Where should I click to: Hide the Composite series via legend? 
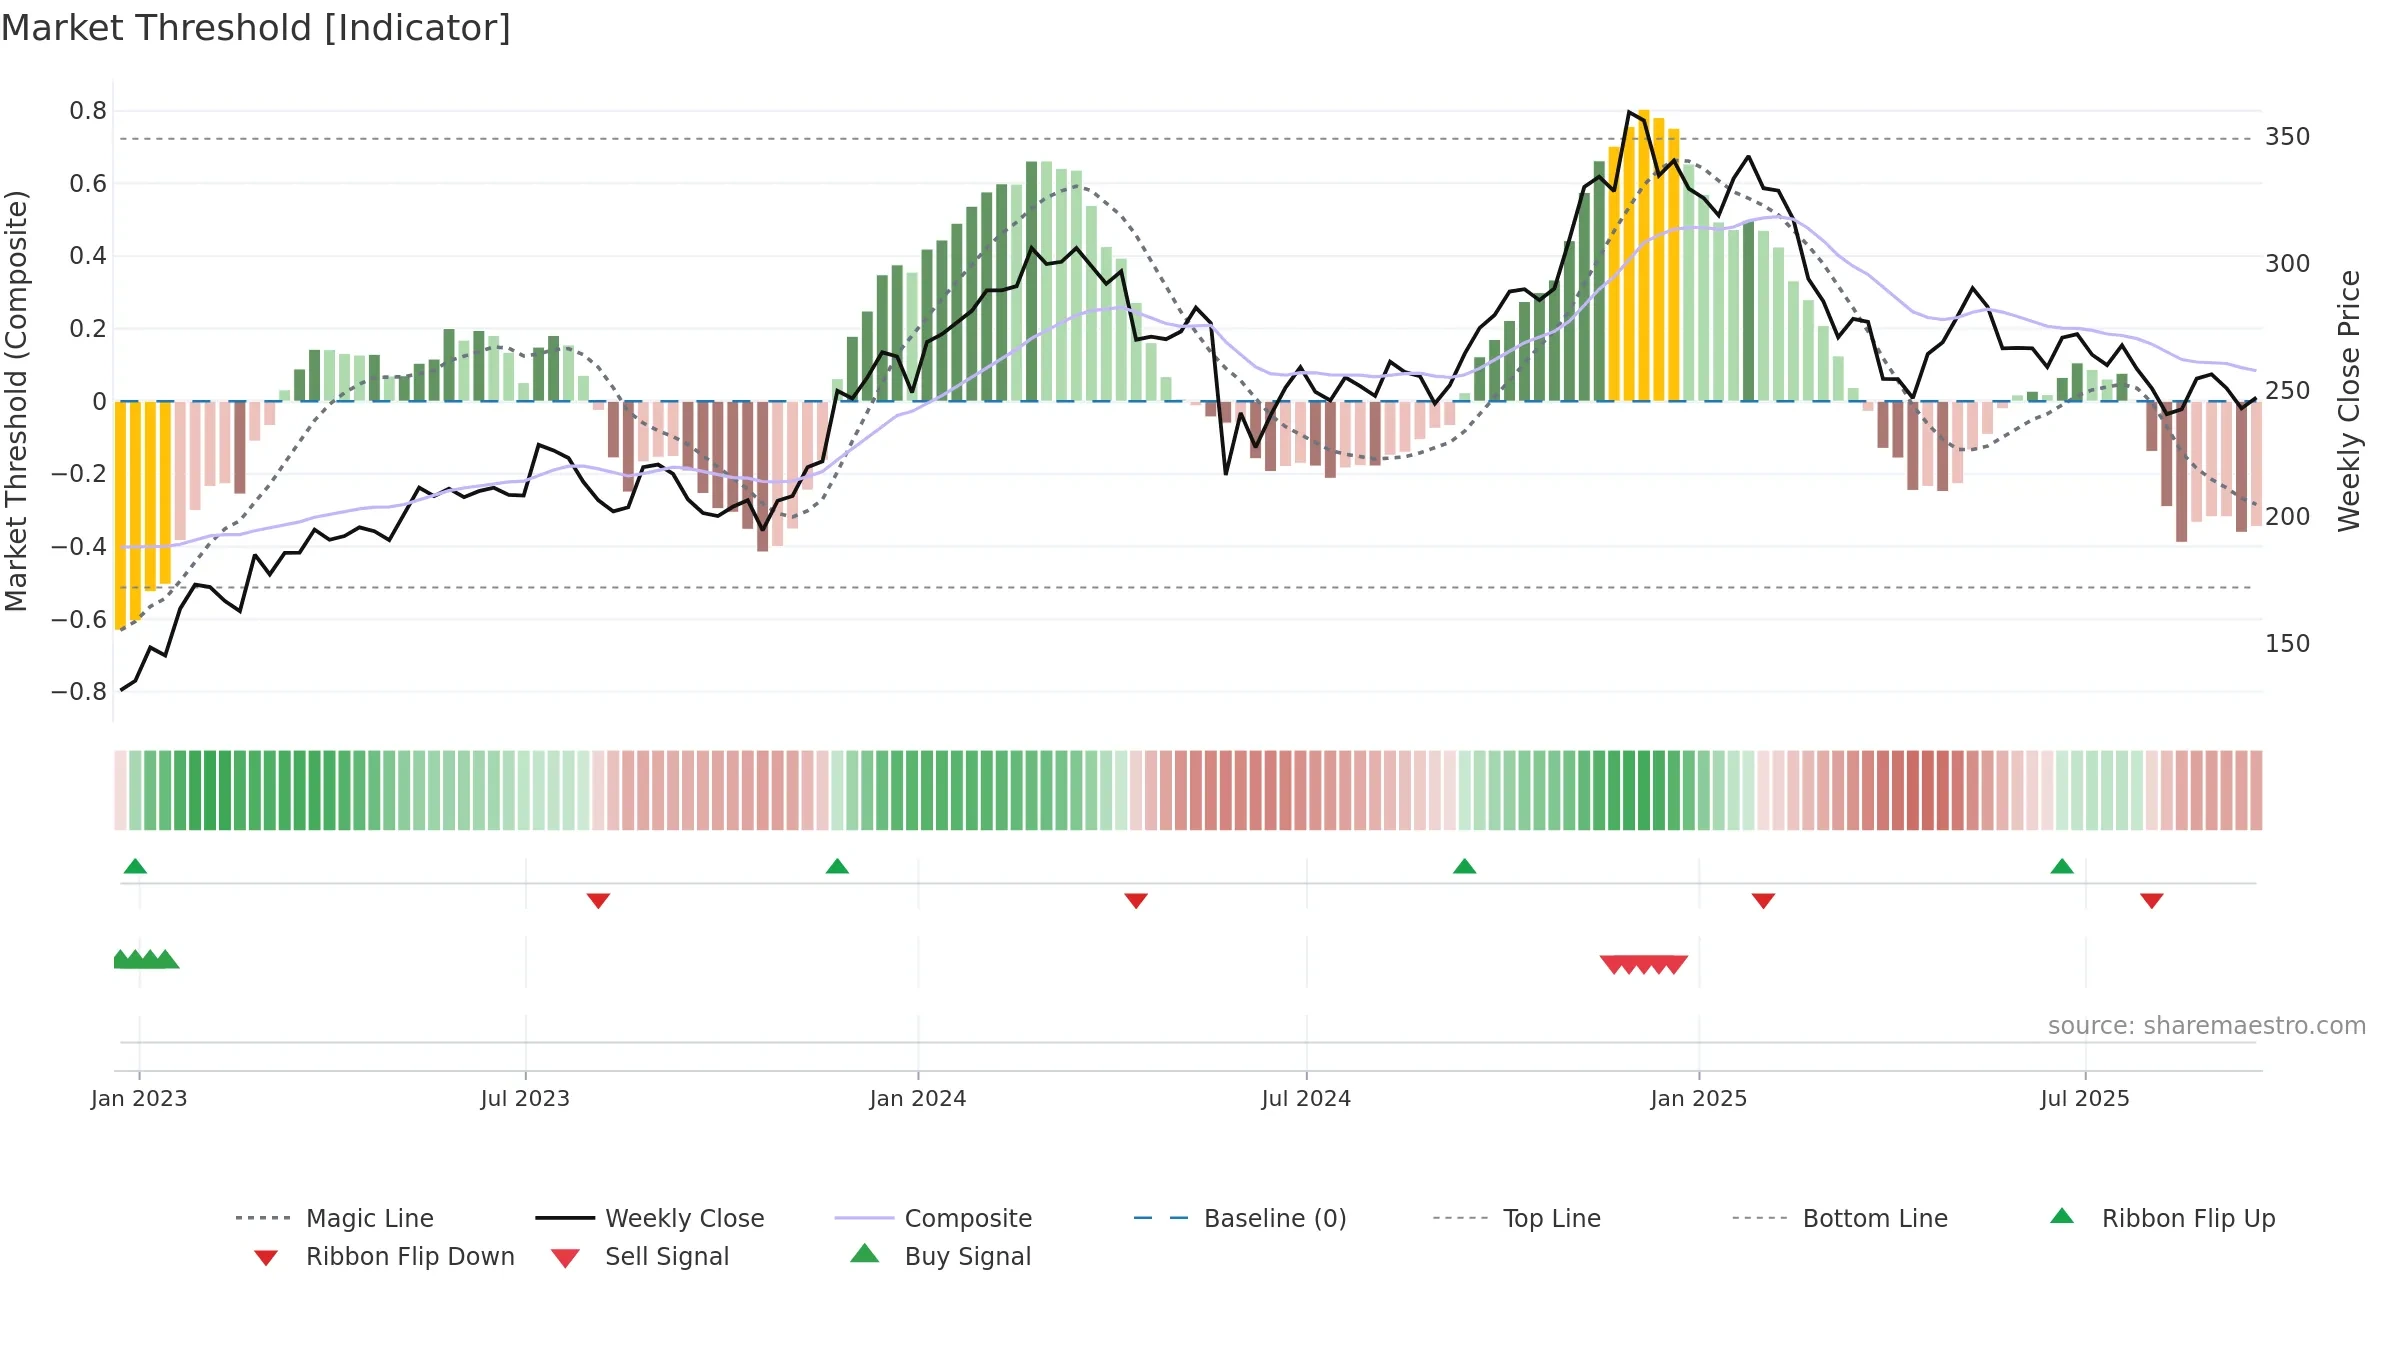933,1218
